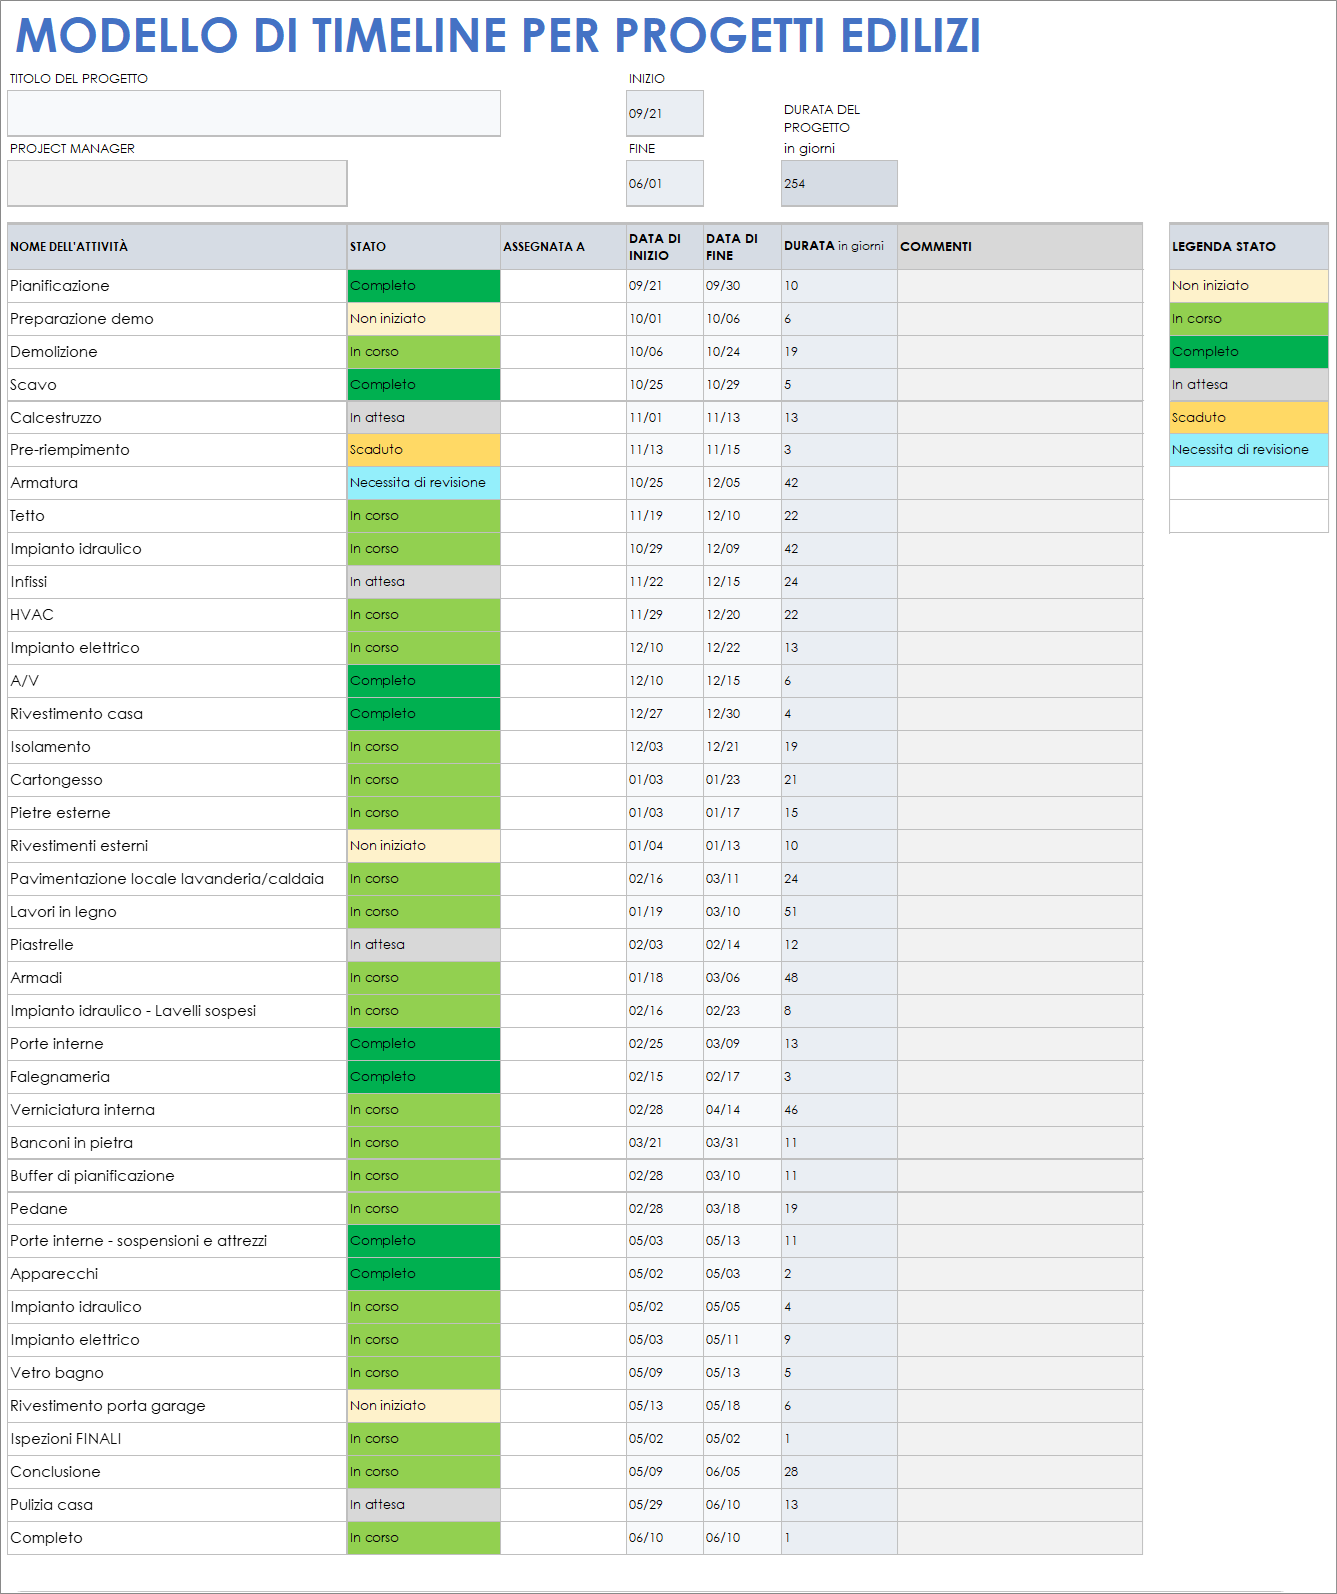Click Non iniziato status for Rivestimento porta garage
Image resolution: width=1337 pixels, height=1594 pixels.
pyautogui.click(x=424, y=1406)
